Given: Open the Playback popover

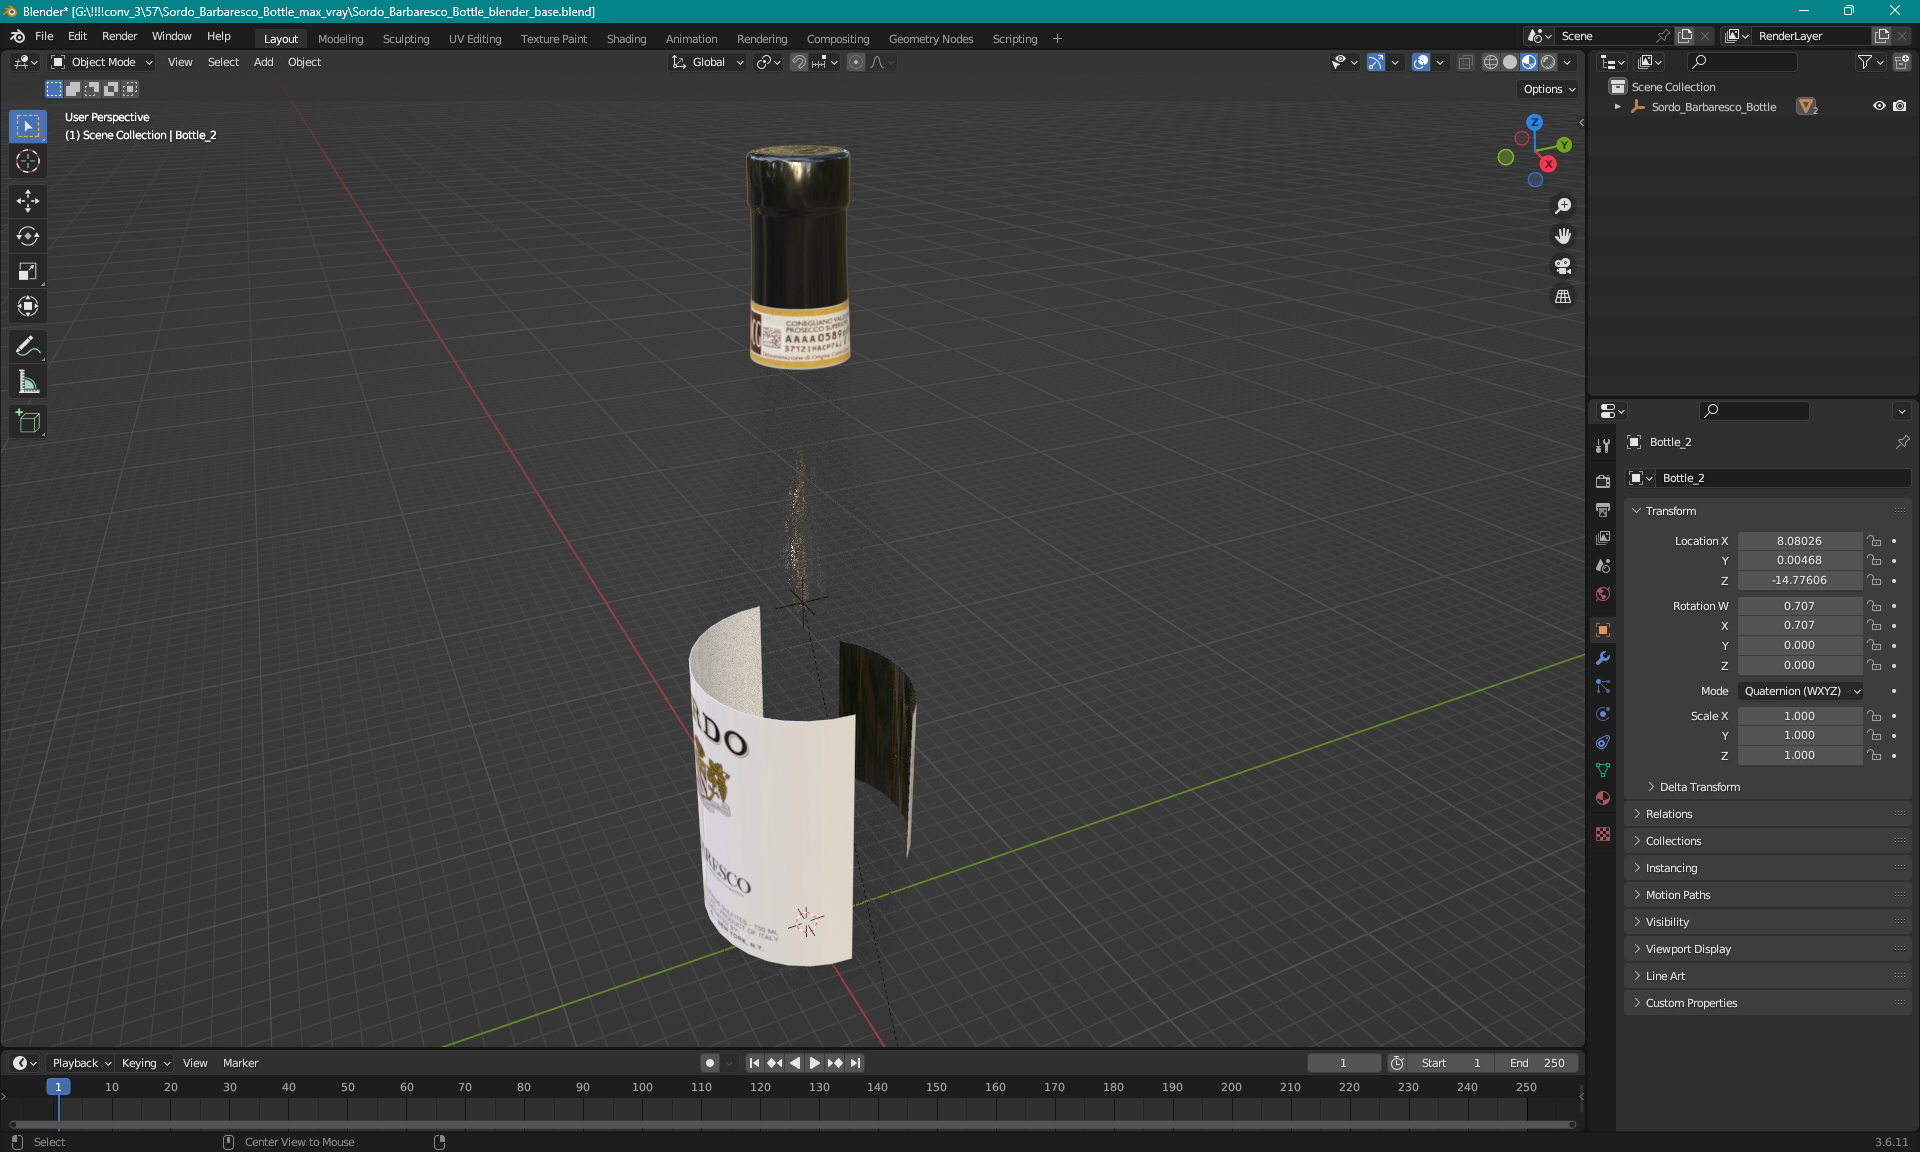Looking at the screenshot, I should [82, 1063].
